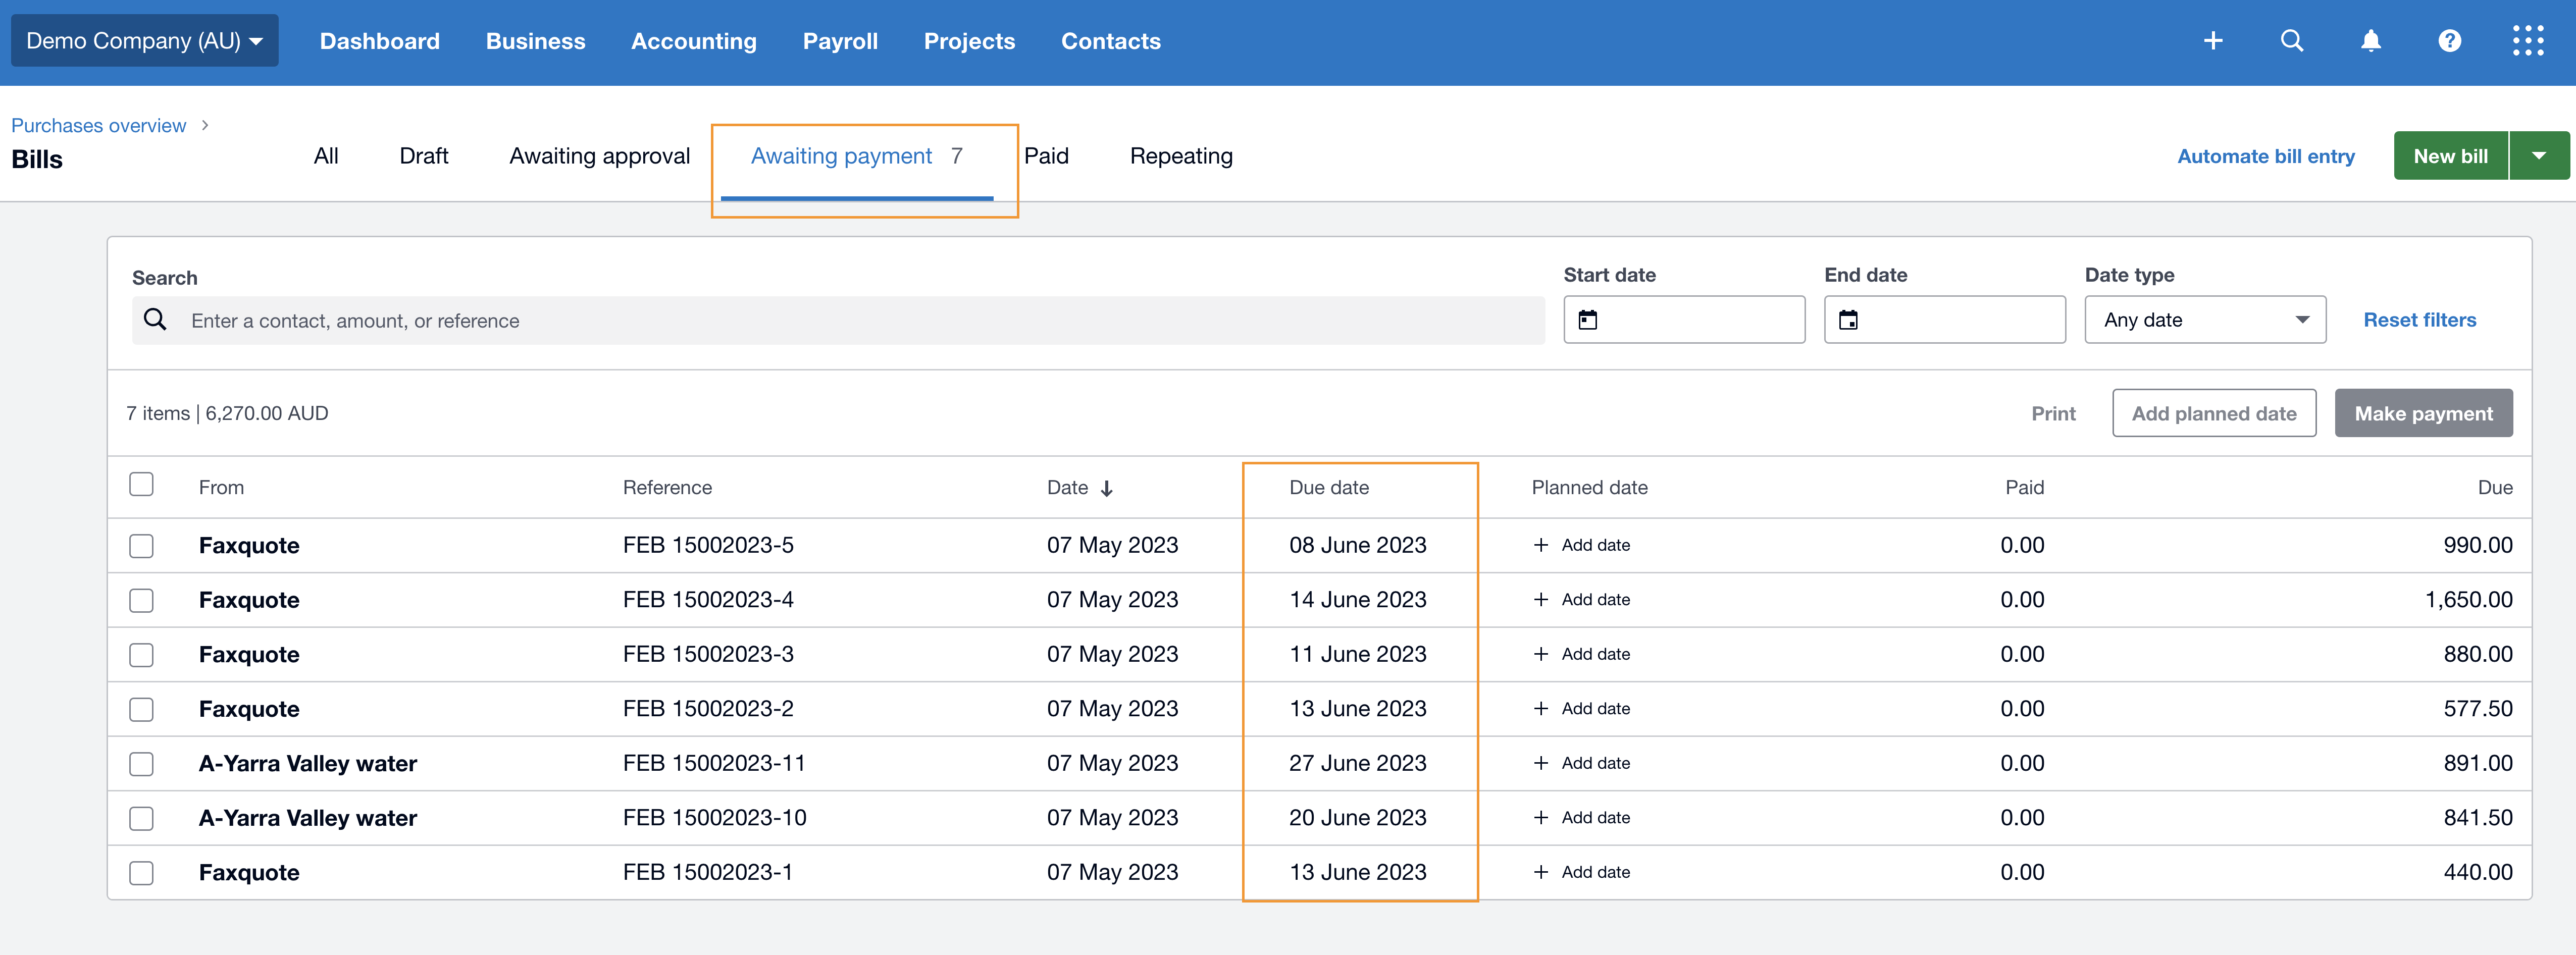The image size is (2576, 955).
Task: Open the Any date type dropdown
Action: pyautogui.click(x=2204, y=320)
